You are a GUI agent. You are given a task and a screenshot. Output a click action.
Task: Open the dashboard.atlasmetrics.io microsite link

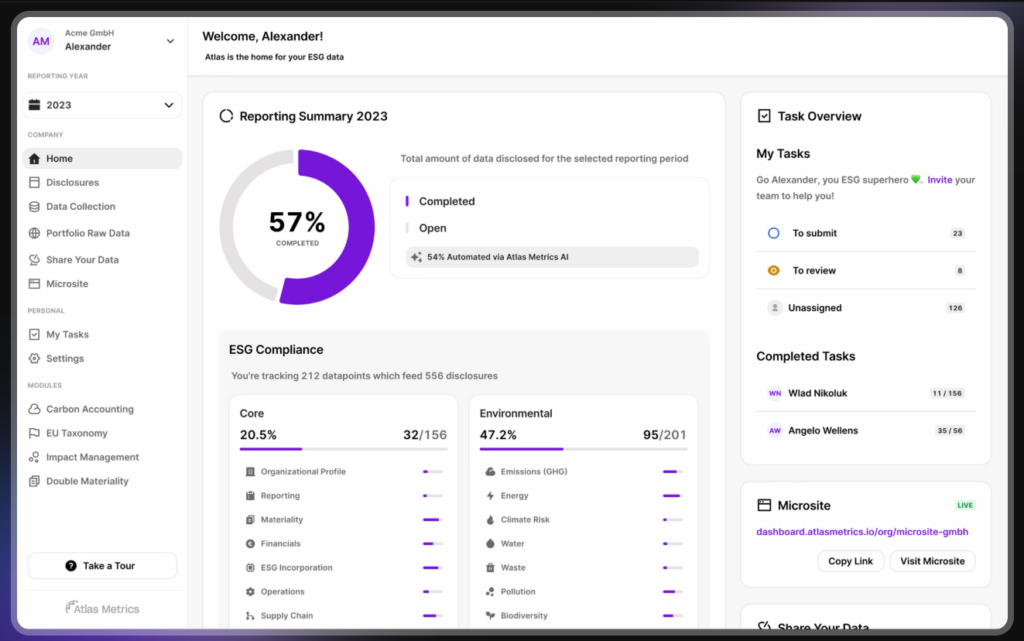862,532
